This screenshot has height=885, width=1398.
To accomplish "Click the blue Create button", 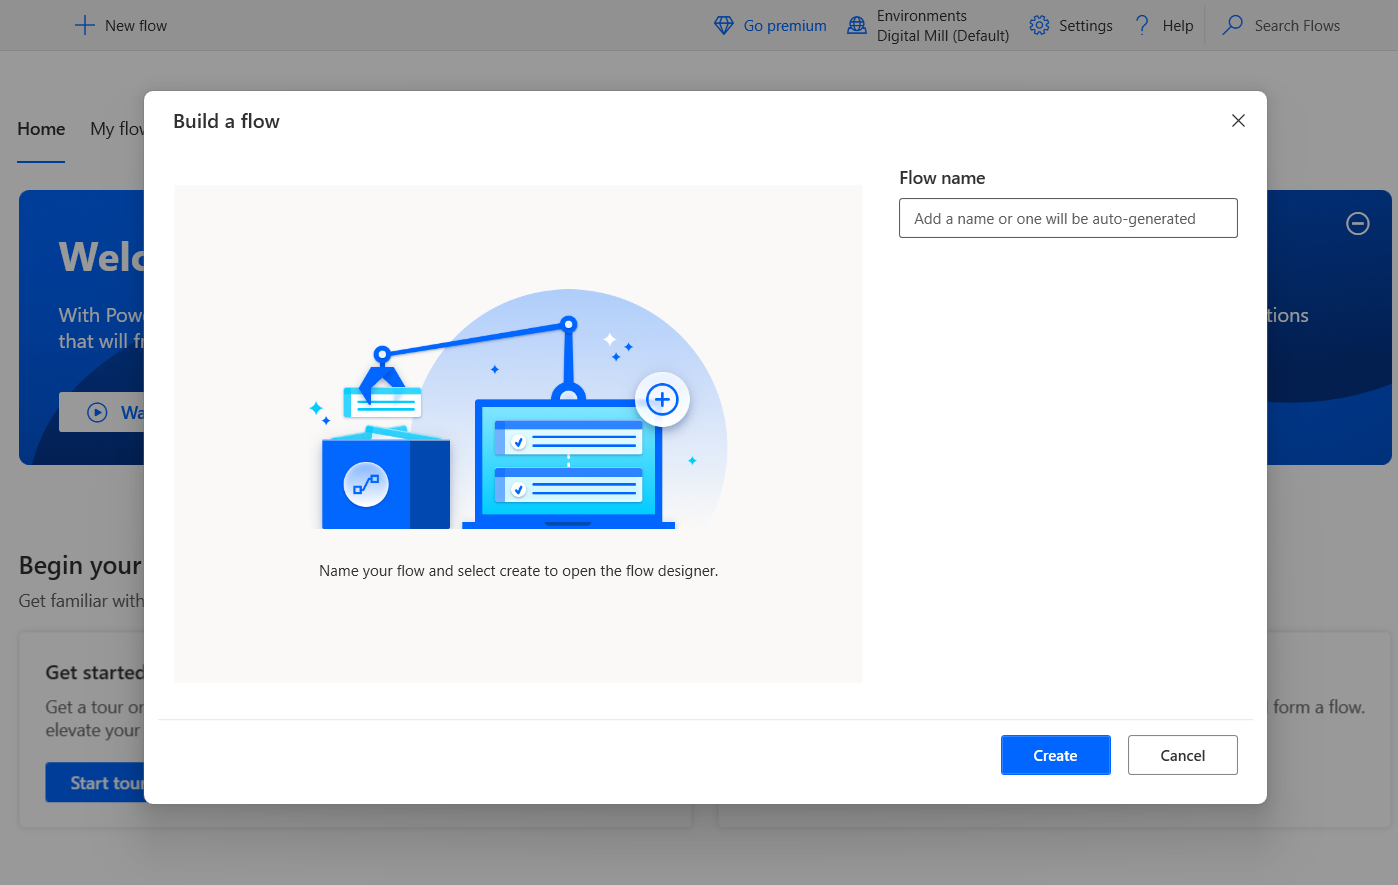I will click(1056, 755).
